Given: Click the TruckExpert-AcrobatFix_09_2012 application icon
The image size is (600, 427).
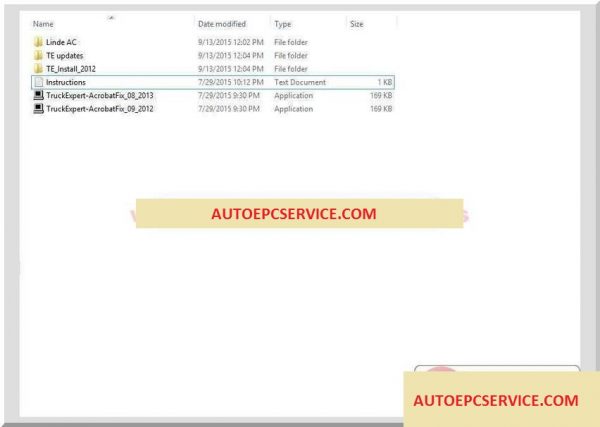Looking at the screenshot, I should coord(38,109).
